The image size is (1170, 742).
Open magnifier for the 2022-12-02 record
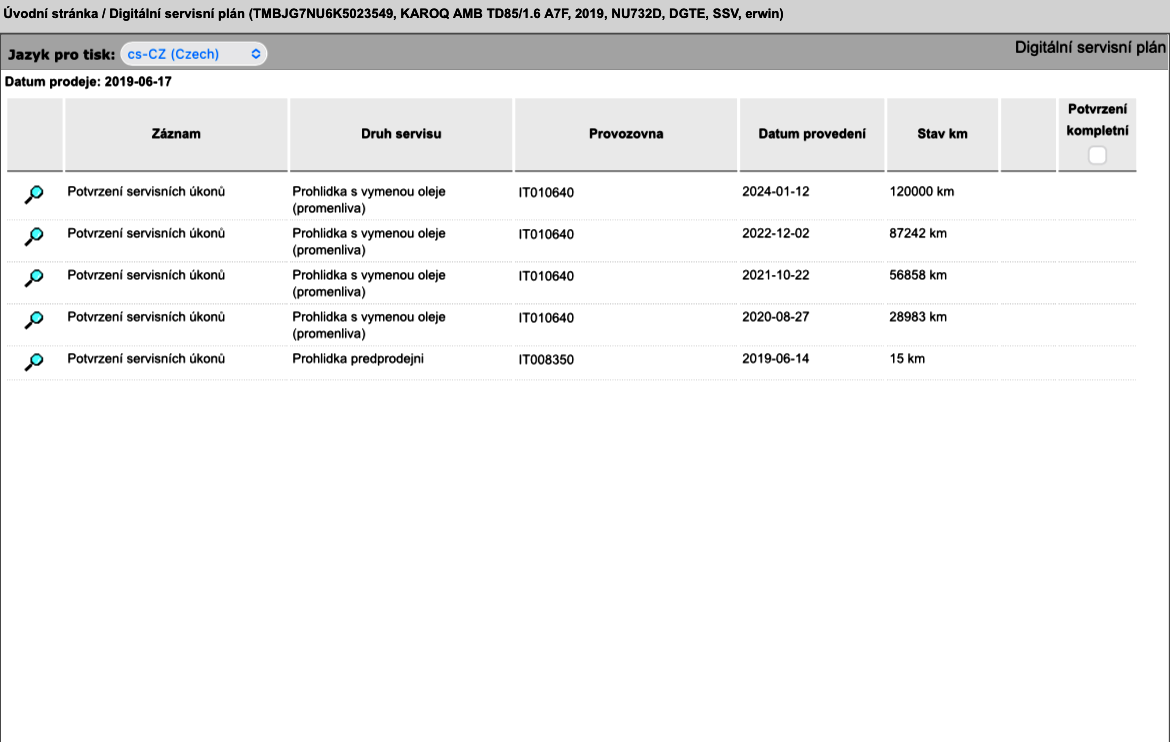click(x=34, y=236)
